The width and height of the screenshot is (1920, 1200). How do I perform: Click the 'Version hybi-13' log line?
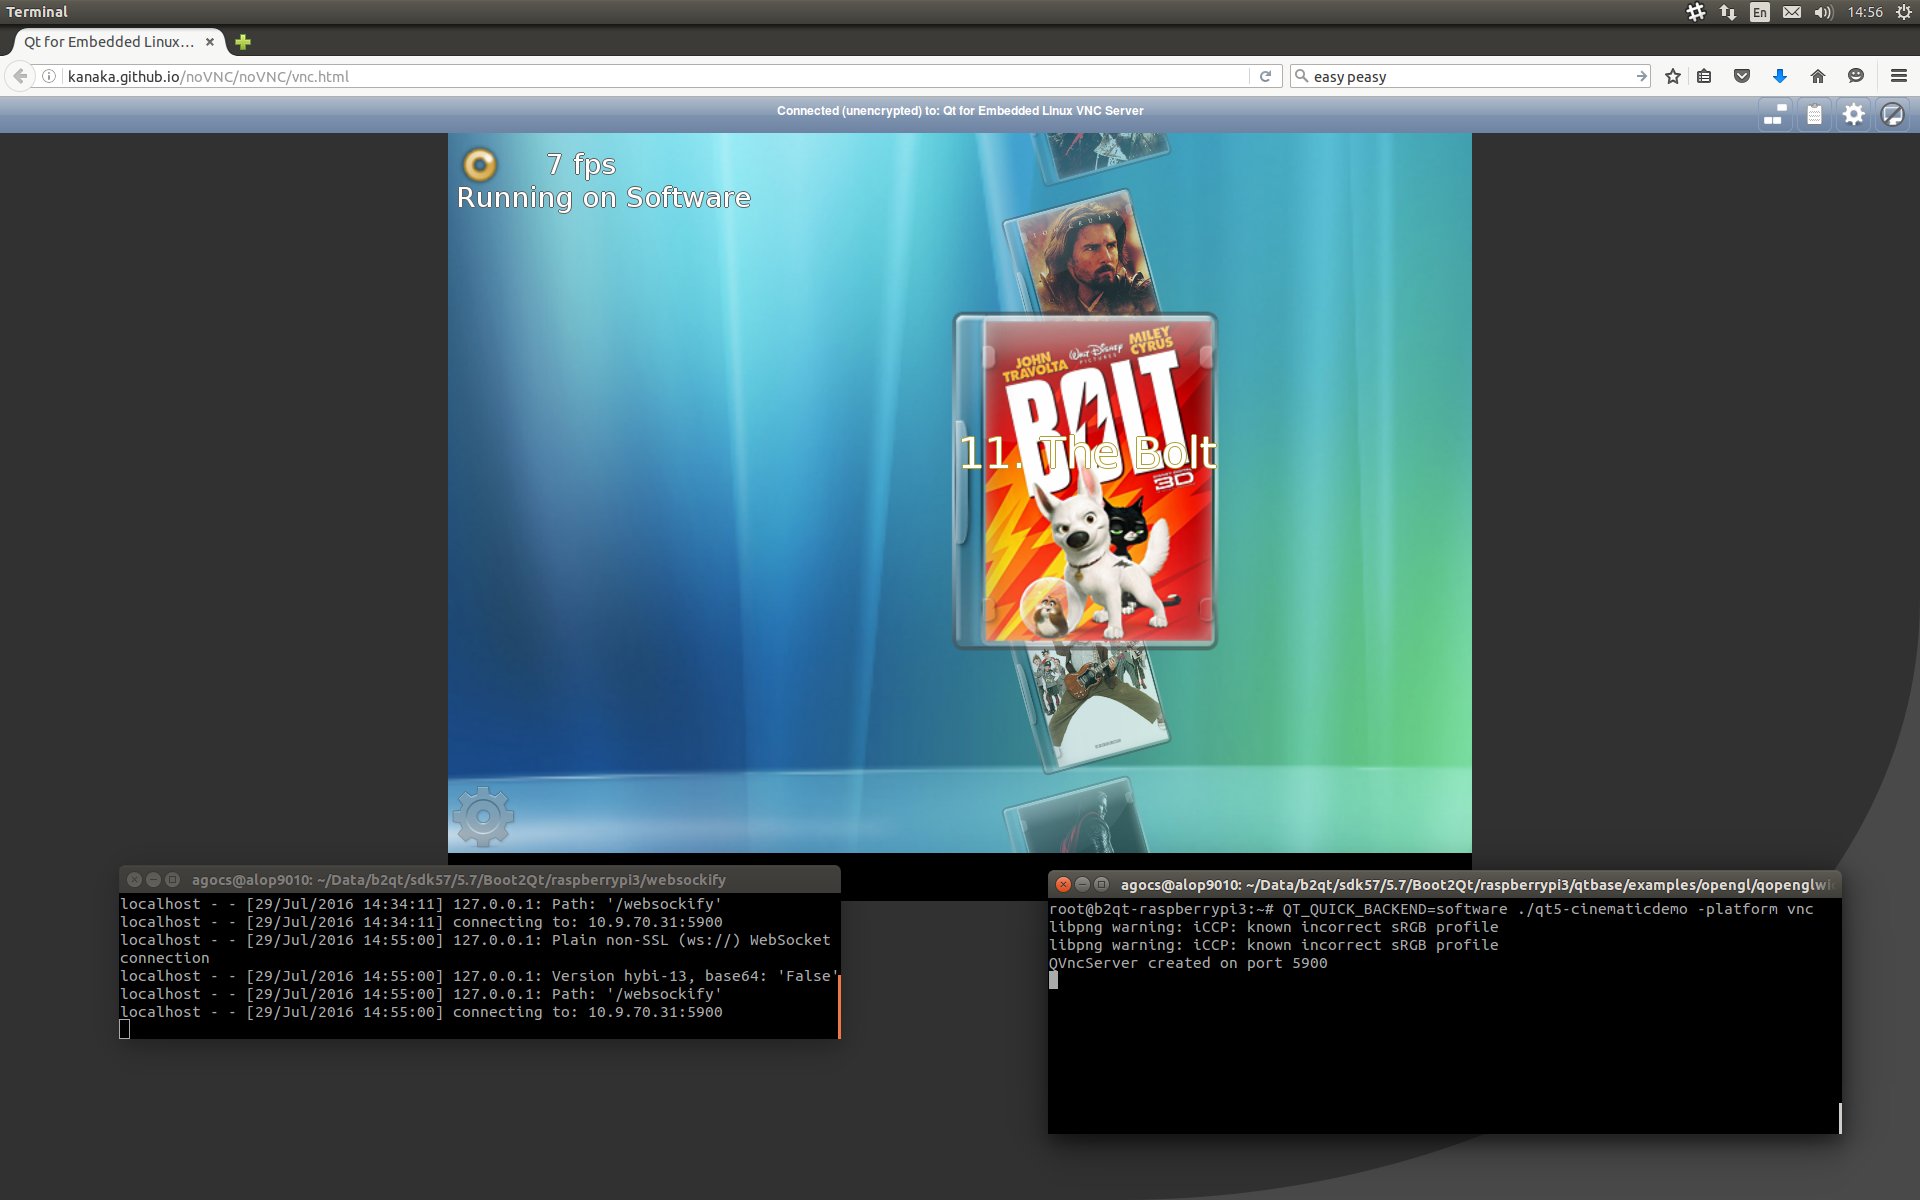(479, 976)
